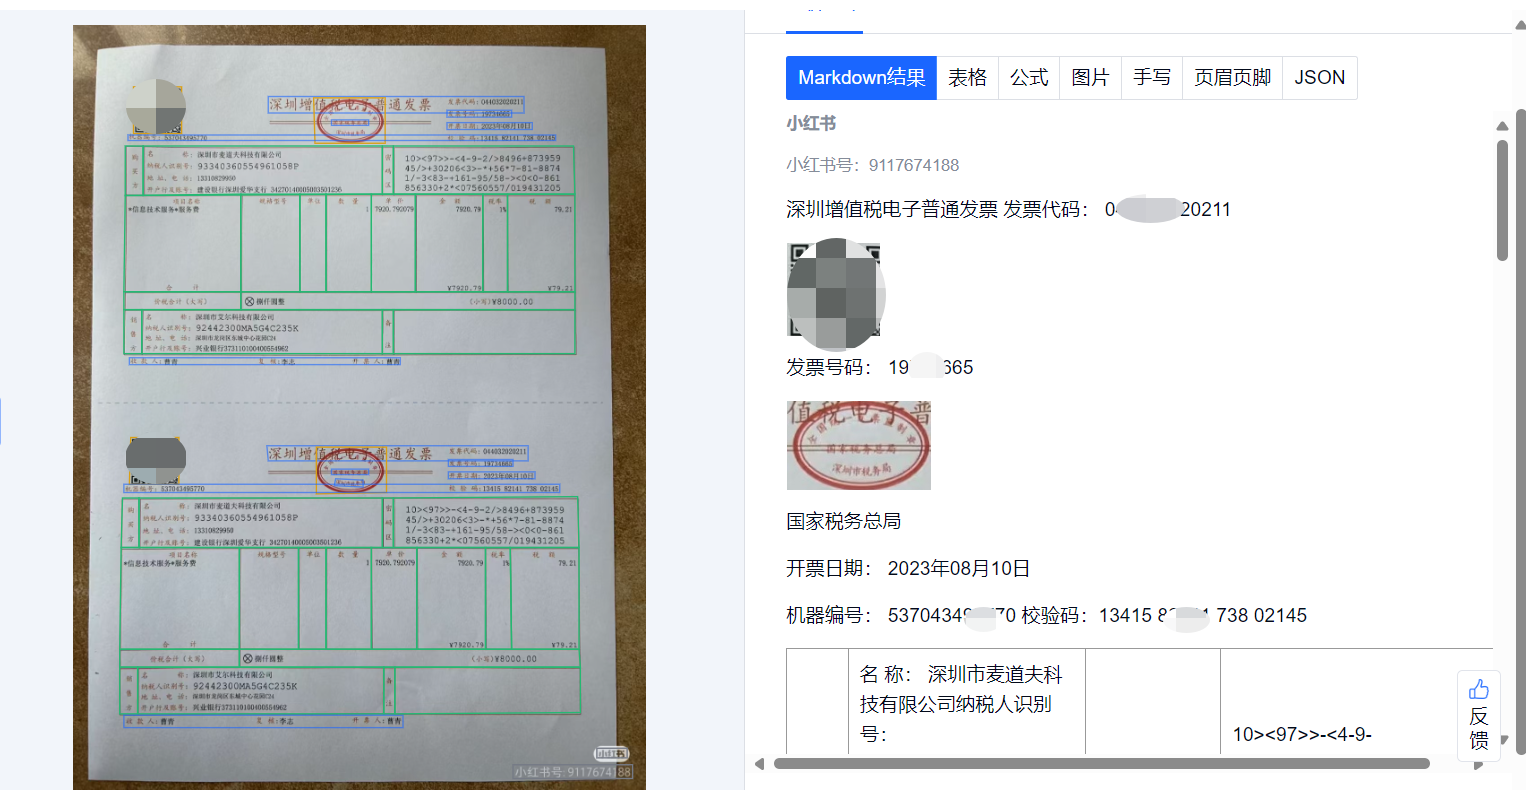Click the blurred QR code image in results
This screenshot has width=1526, height=790.
pyautogui.click(x=835, y=294)
